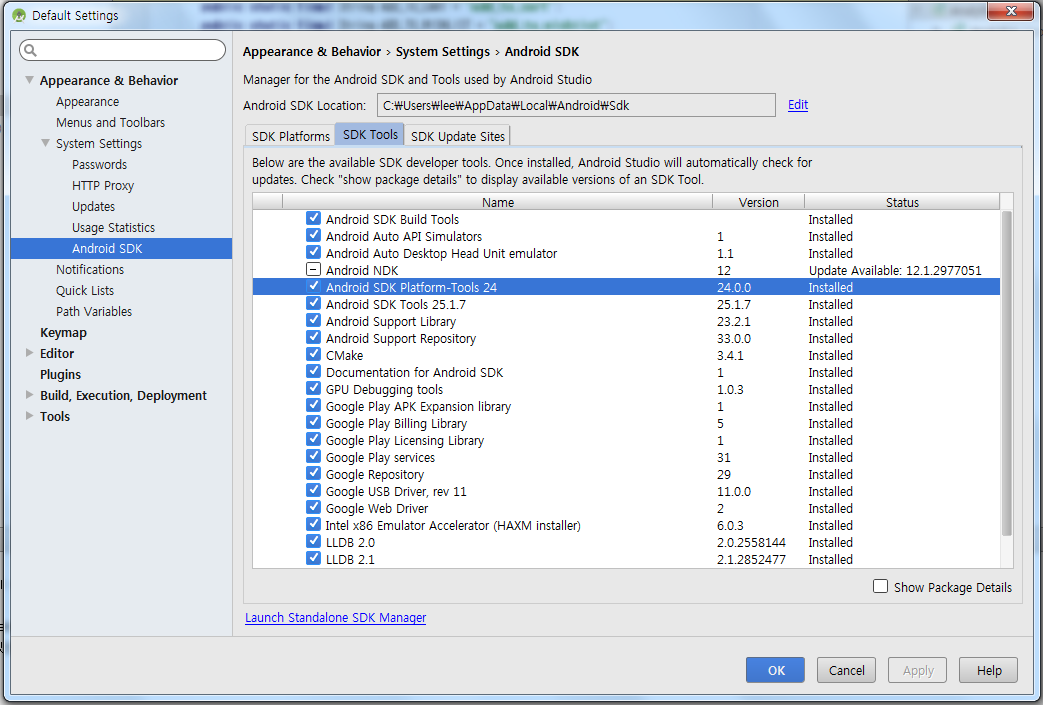The height and width of the screenshot is (705, 1043).
Task: Switch to SDK Platforms tab
Action: click(x=291, y=136)
